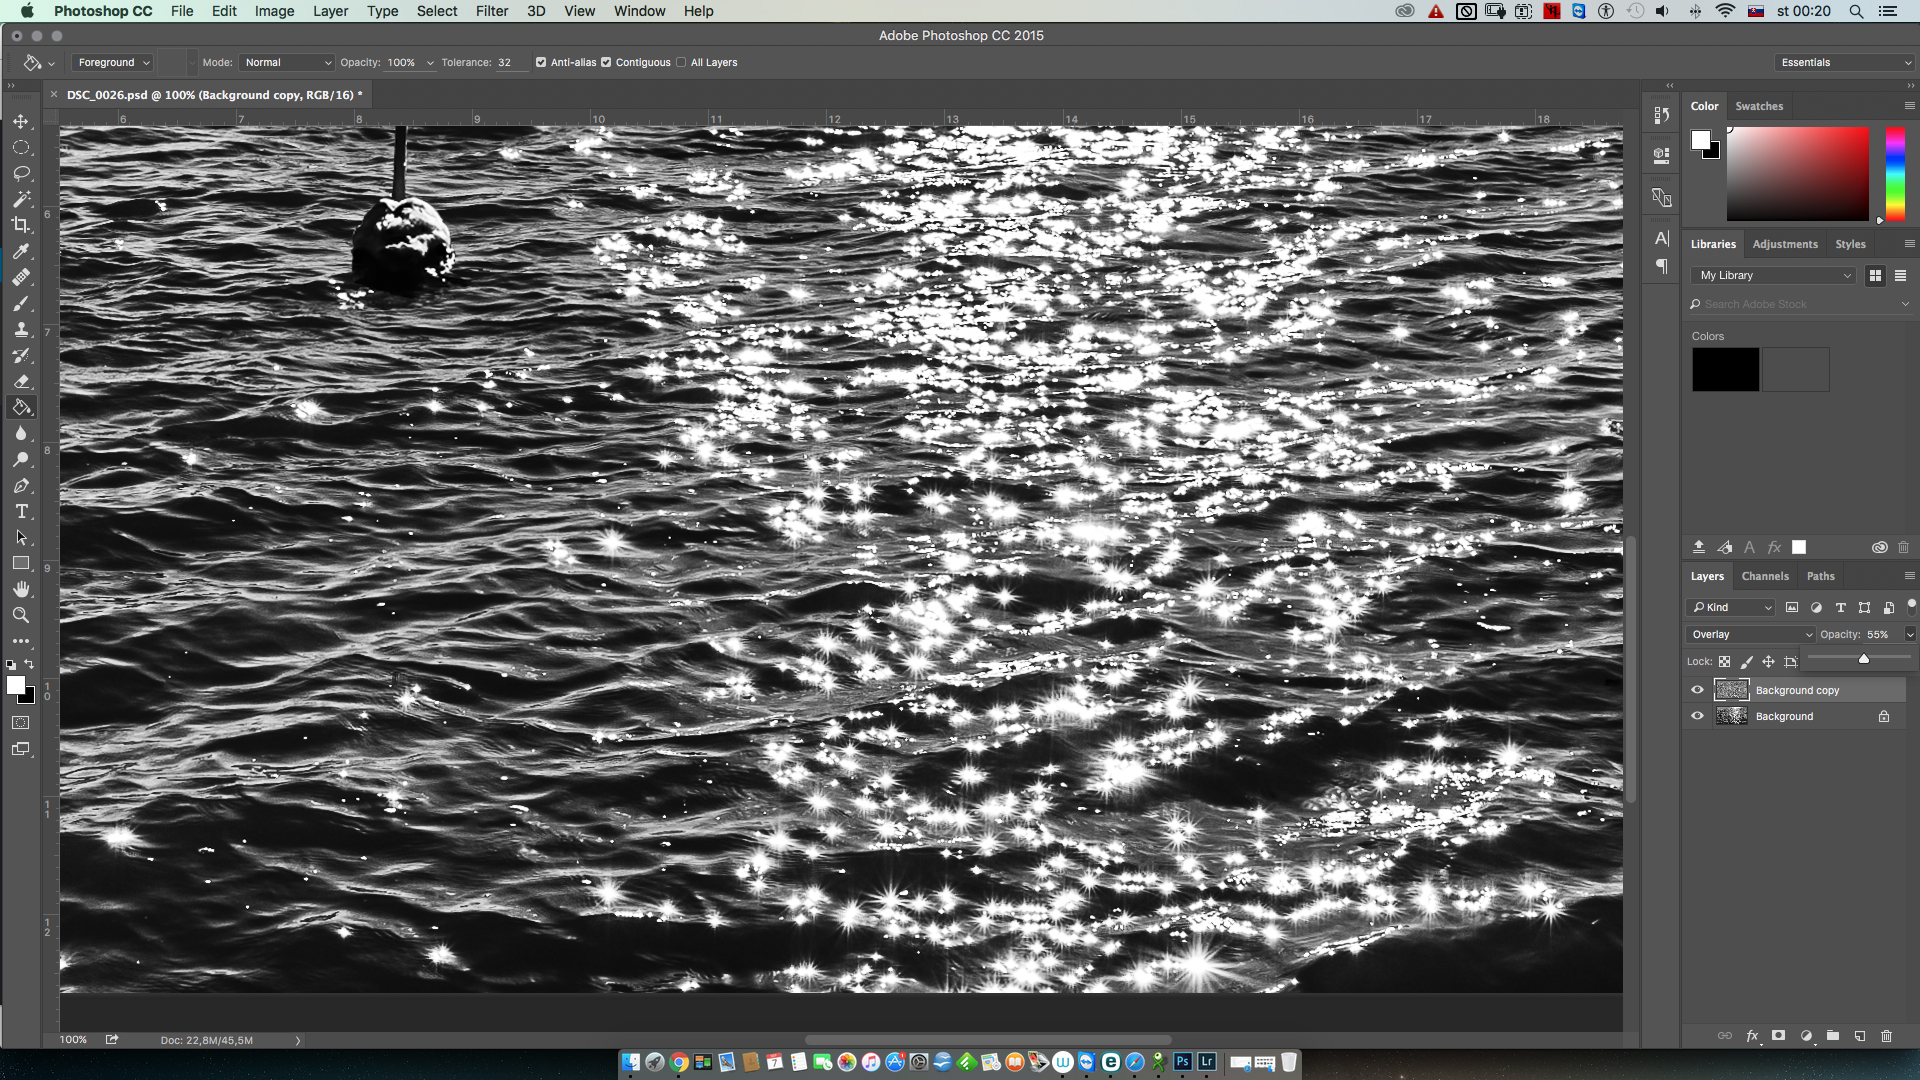This screenshot has width=1920, height=1080.
Task: Click the Tolerance input field
Action: coord(510,62)
